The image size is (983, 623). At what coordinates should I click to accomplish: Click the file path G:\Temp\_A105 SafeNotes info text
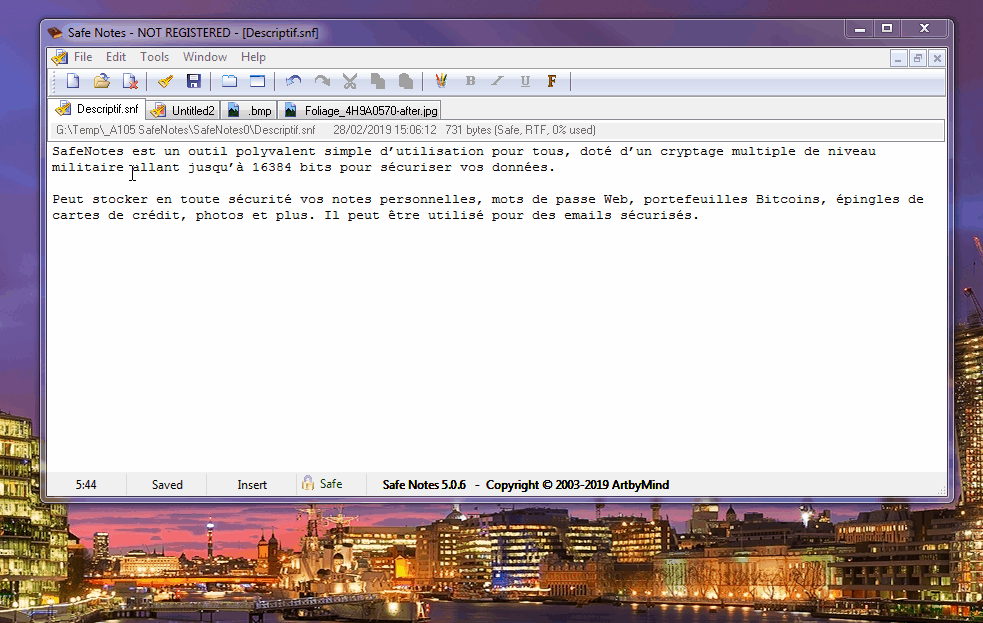tap(186, 130)
